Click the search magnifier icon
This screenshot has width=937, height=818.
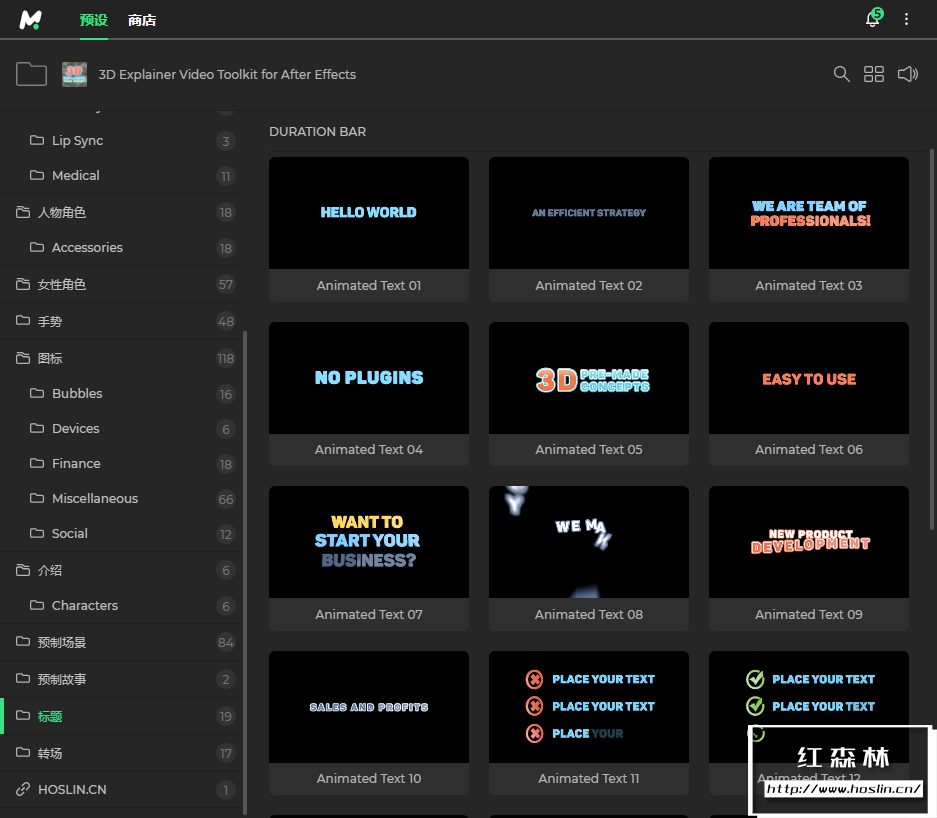pos(842,74)
